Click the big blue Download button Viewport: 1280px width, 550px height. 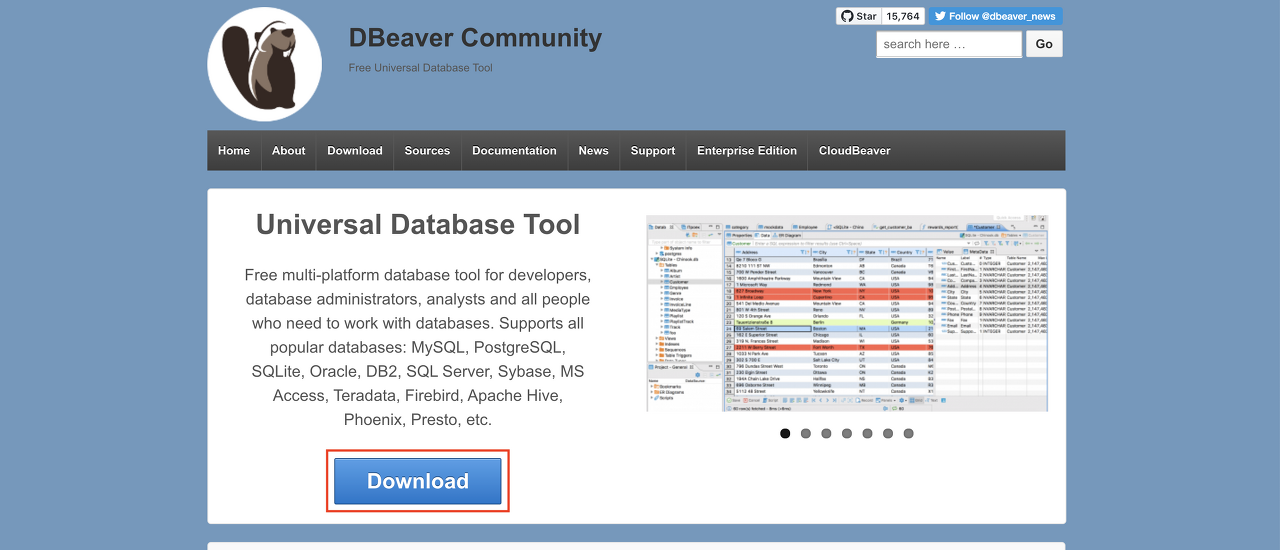pyautogui.click(x=418, y=481)
